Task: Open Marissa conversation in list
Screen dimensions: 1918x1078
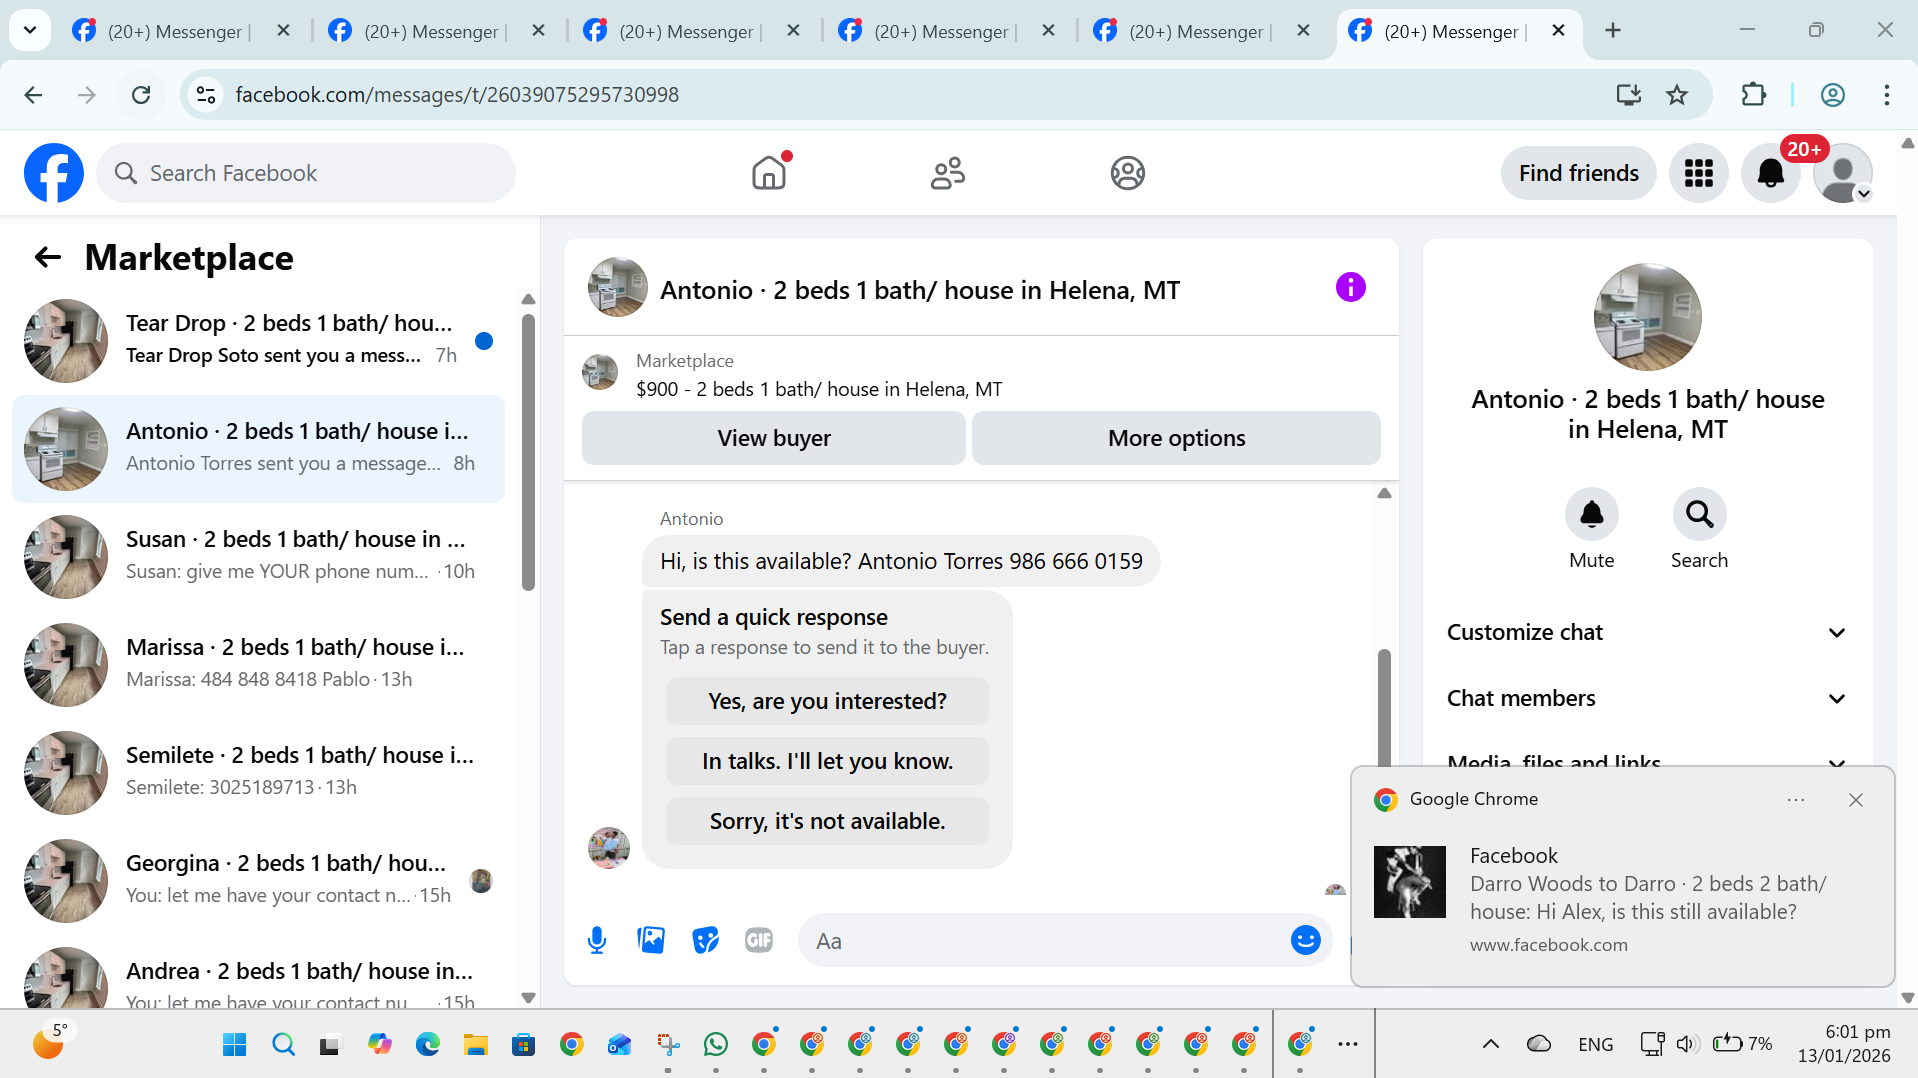Action: pyautogui.click(x=258, y=664)
